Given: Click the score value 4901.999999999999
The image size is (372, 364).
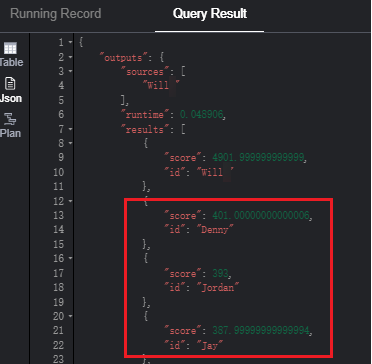Looking at the screenshot, I should click(x=258, y=157).
